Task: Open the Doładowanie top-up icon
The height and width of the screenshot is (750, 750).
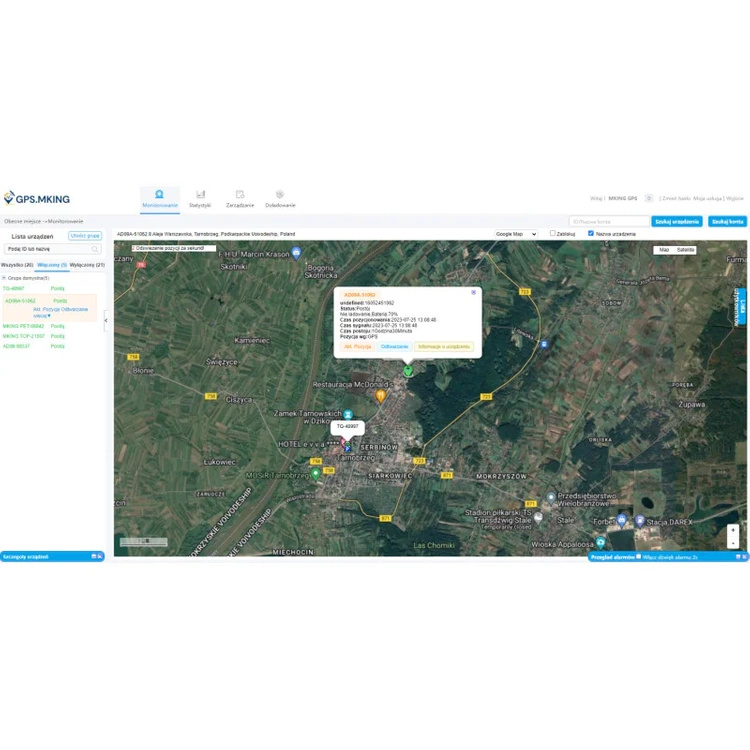Action: [x=280, y=194]
